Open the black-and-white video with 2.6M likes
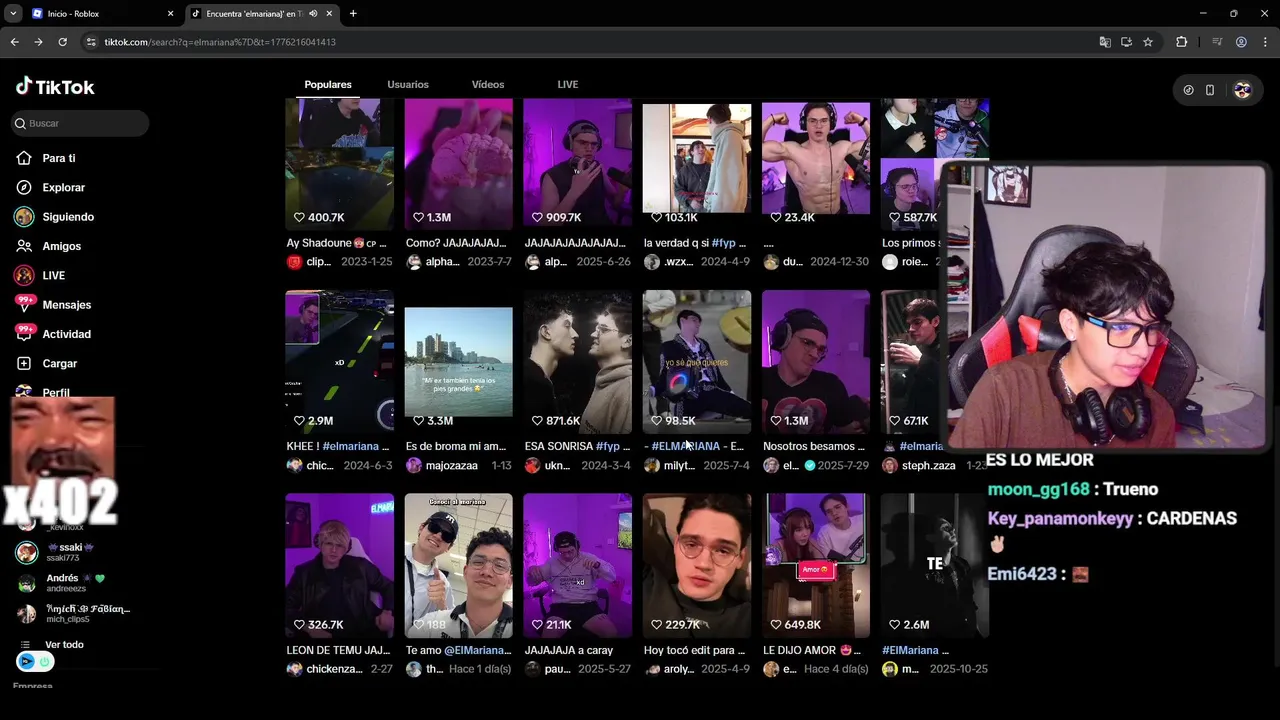Viewport: 1280px width, 720px height. [934, 565]
